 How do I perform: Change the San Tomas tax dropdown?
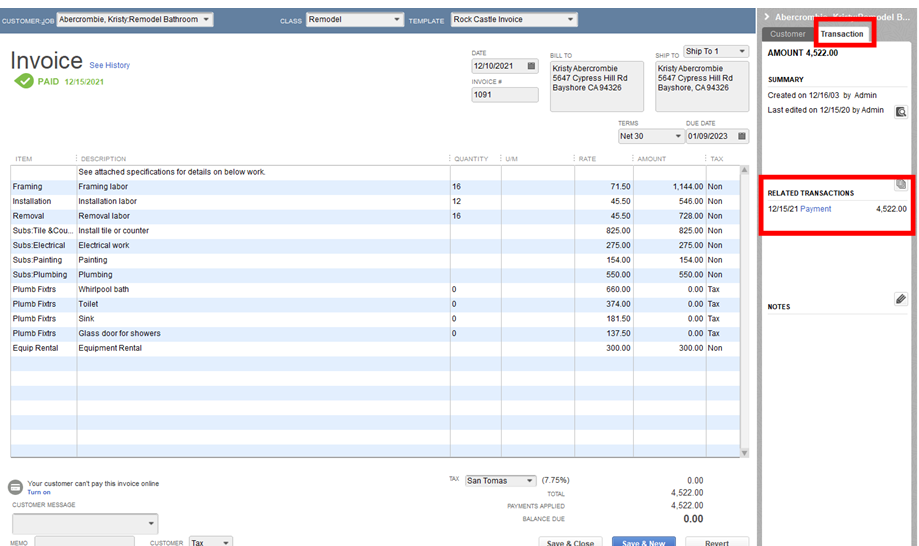529,481
